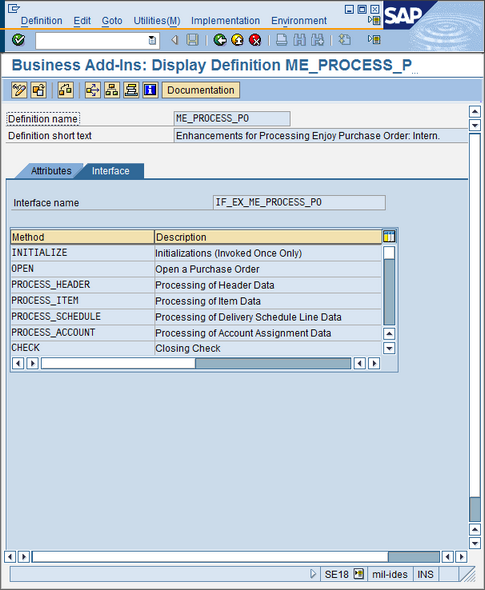485x590 pixels.
Task: Switch to the Attributes tab
Action: tap(51, 171)
